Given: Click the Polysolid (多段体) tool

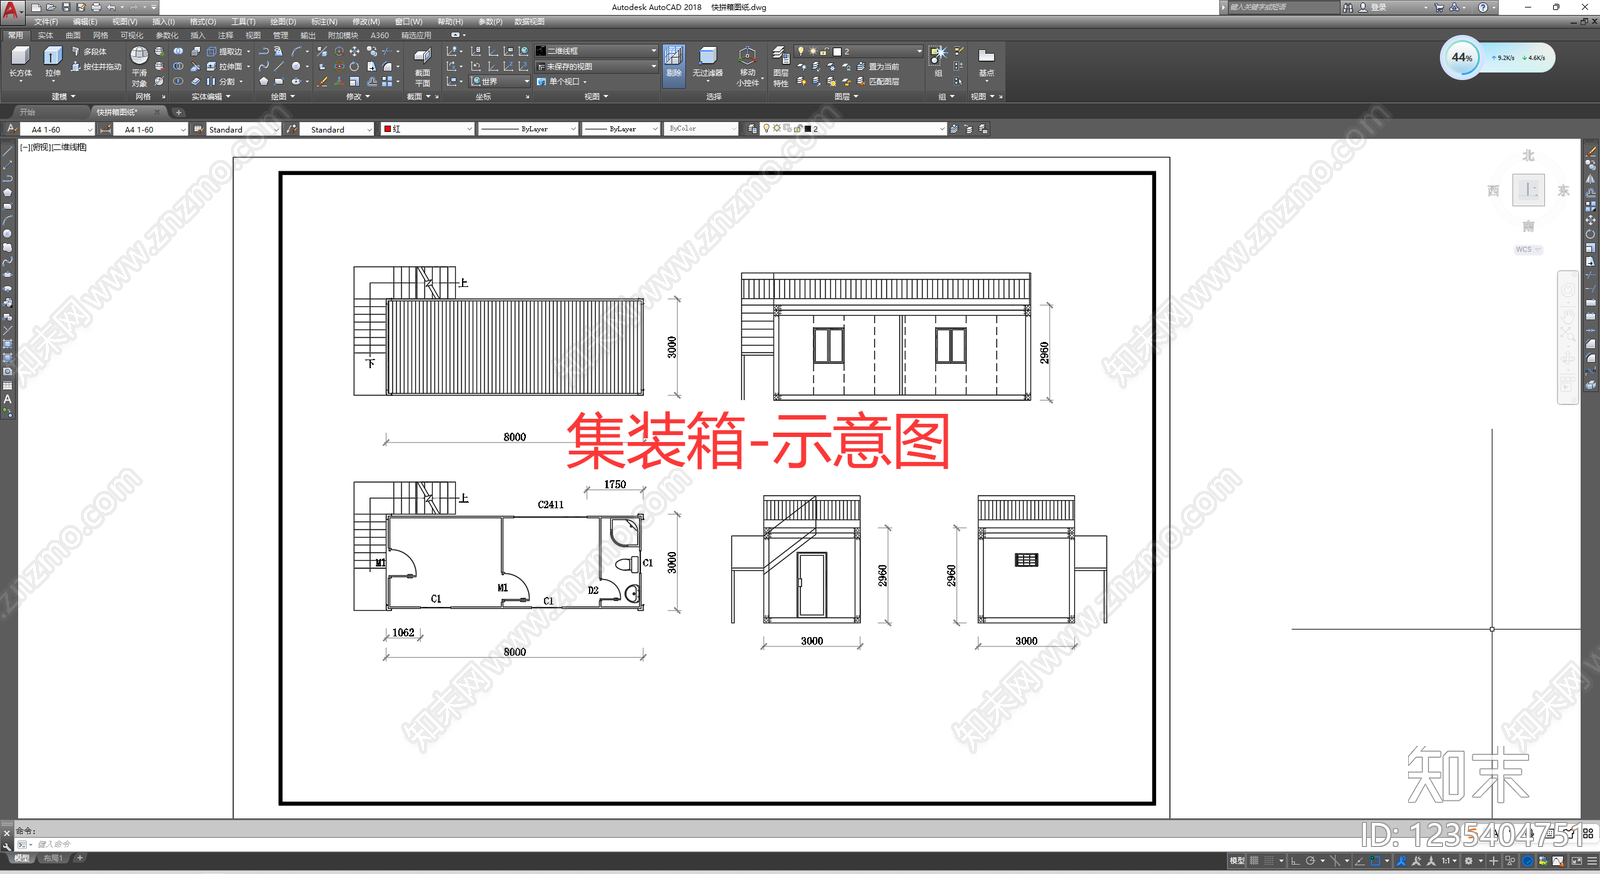Looking at the screenshot, I should coord(88,51).
